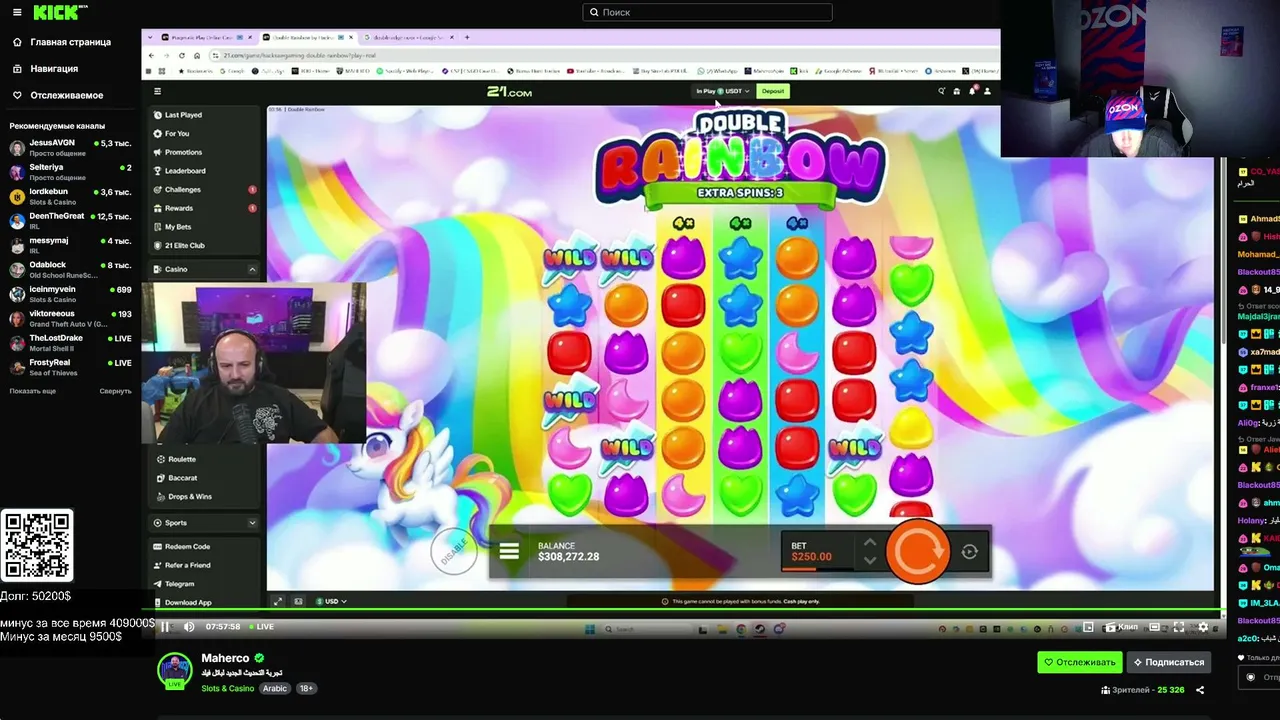Jump to LIVE in stream player
This screenshot has height=720, width=1280.
click(260, 627)
